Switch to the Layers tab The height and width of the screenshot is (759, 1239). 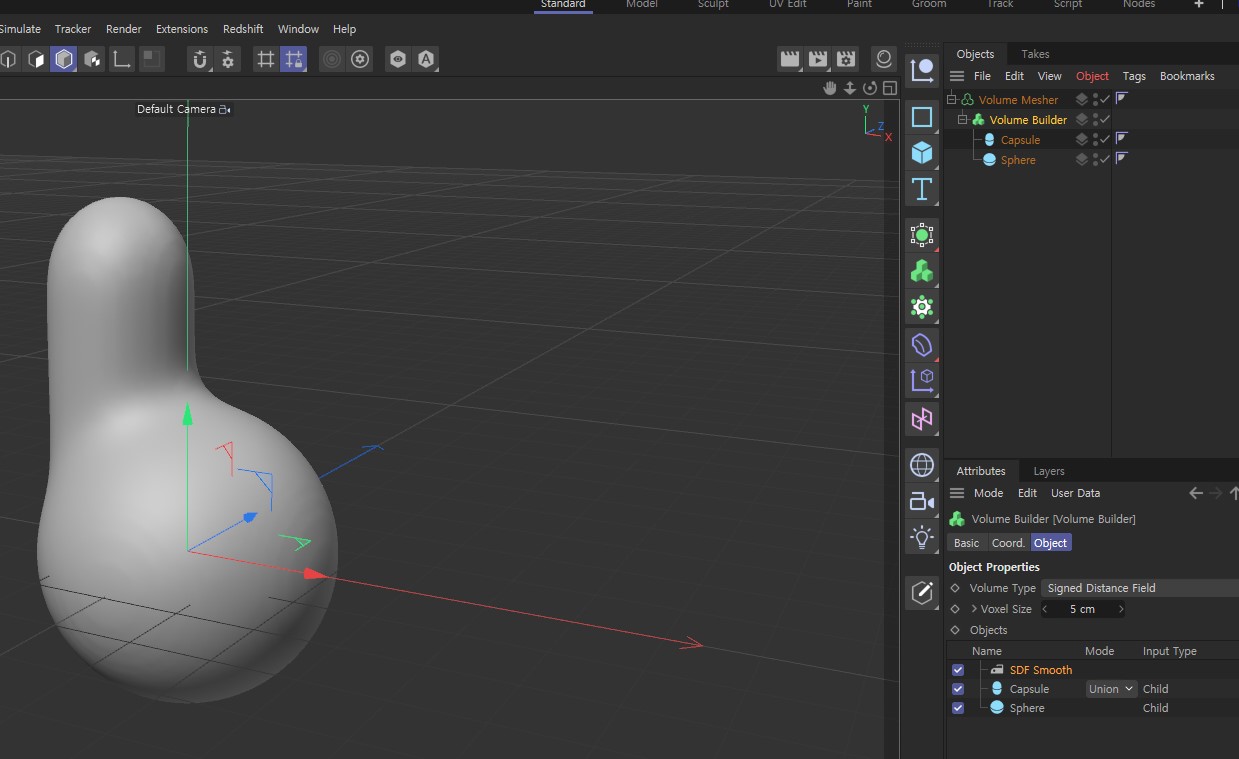point(1049,471)
